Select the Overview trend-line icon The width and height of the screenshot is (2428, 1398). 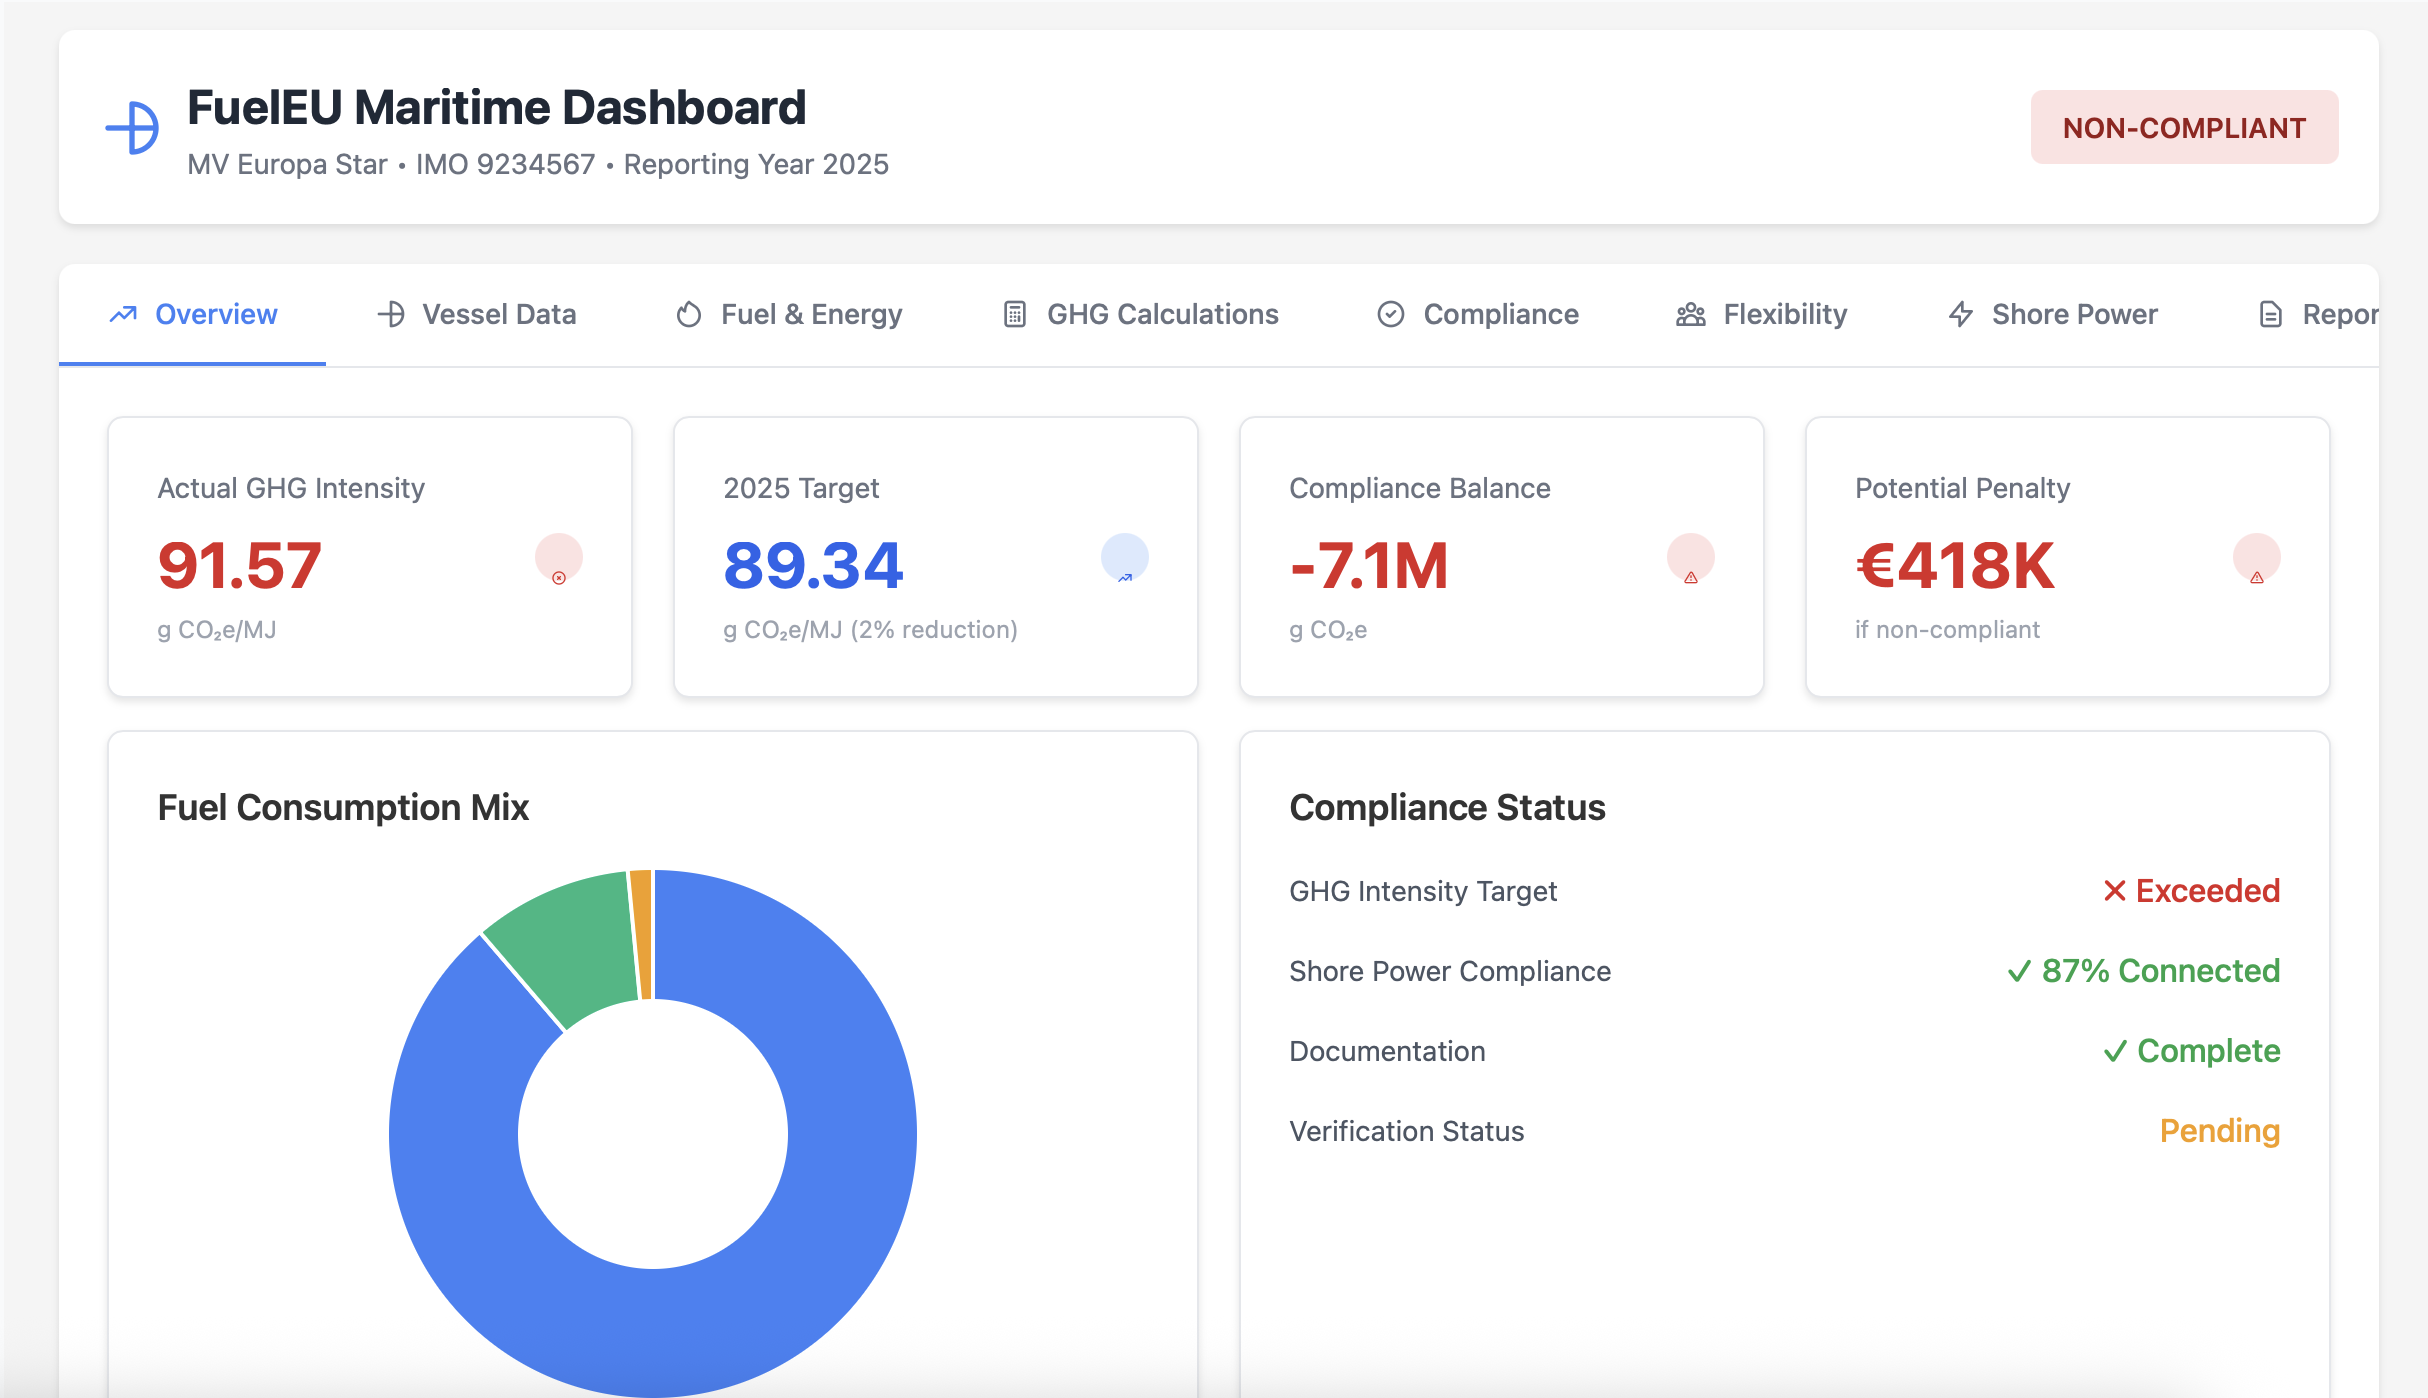pos(124,313)
